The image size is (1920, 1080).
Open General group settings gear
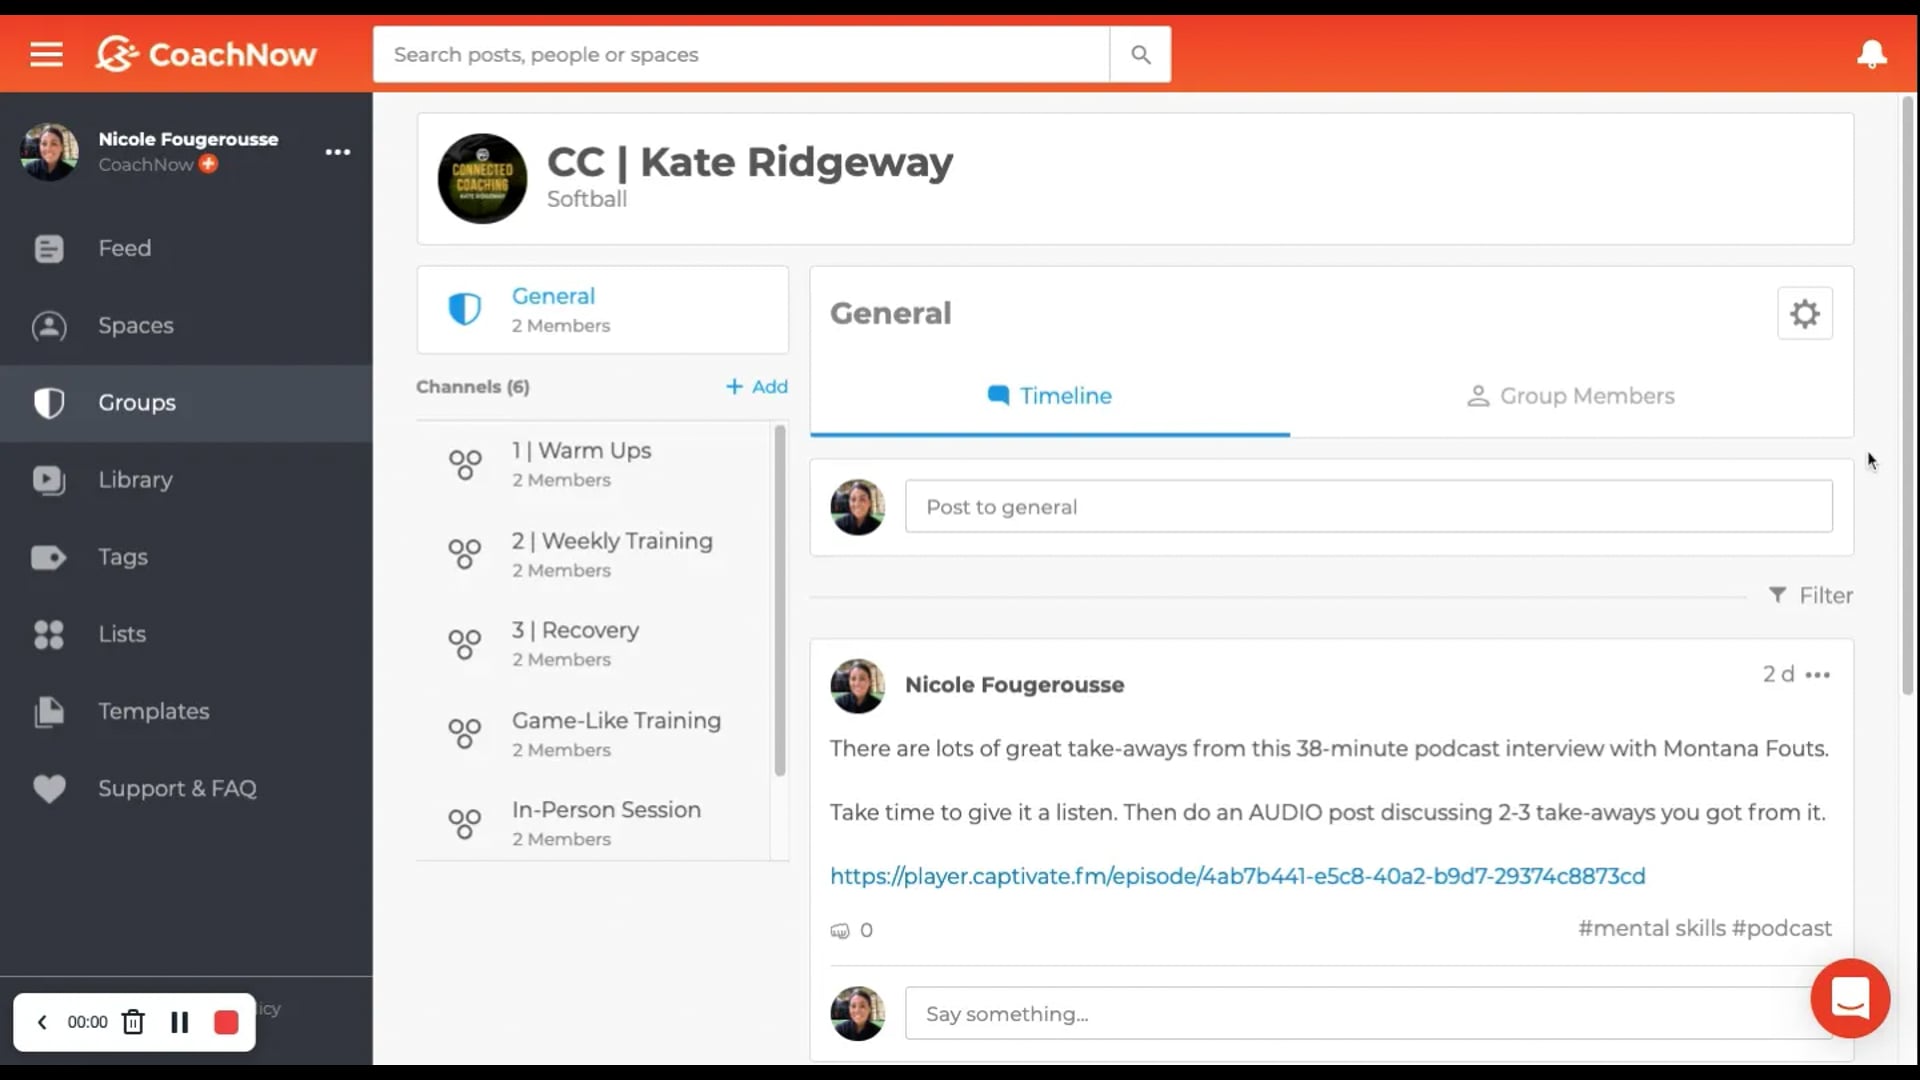1804,314
